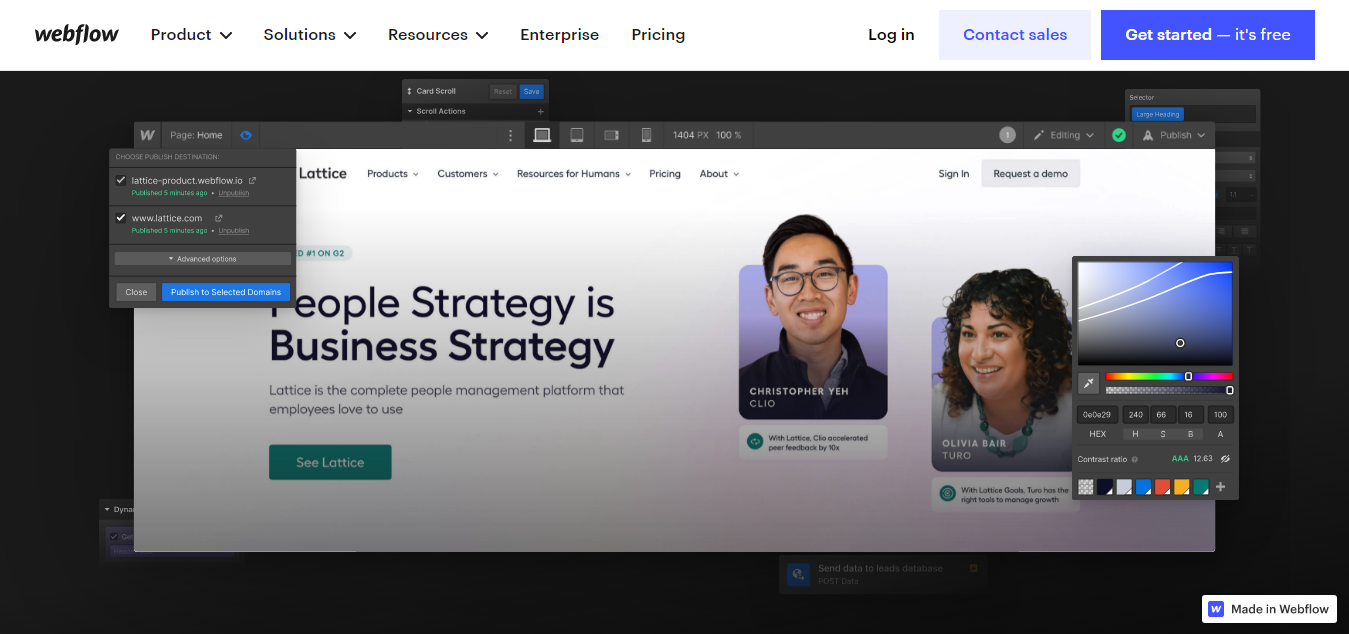Unpublish www.lattice.com
Viewport: 1349px width, 634px height.
click(234, 230)
